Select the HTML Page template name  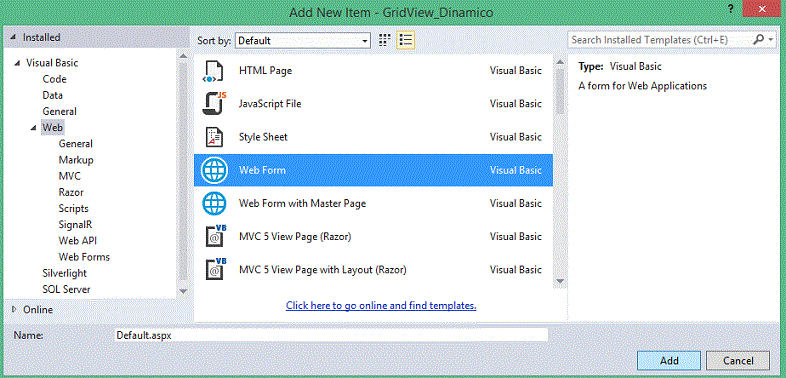tap(265, 71)
